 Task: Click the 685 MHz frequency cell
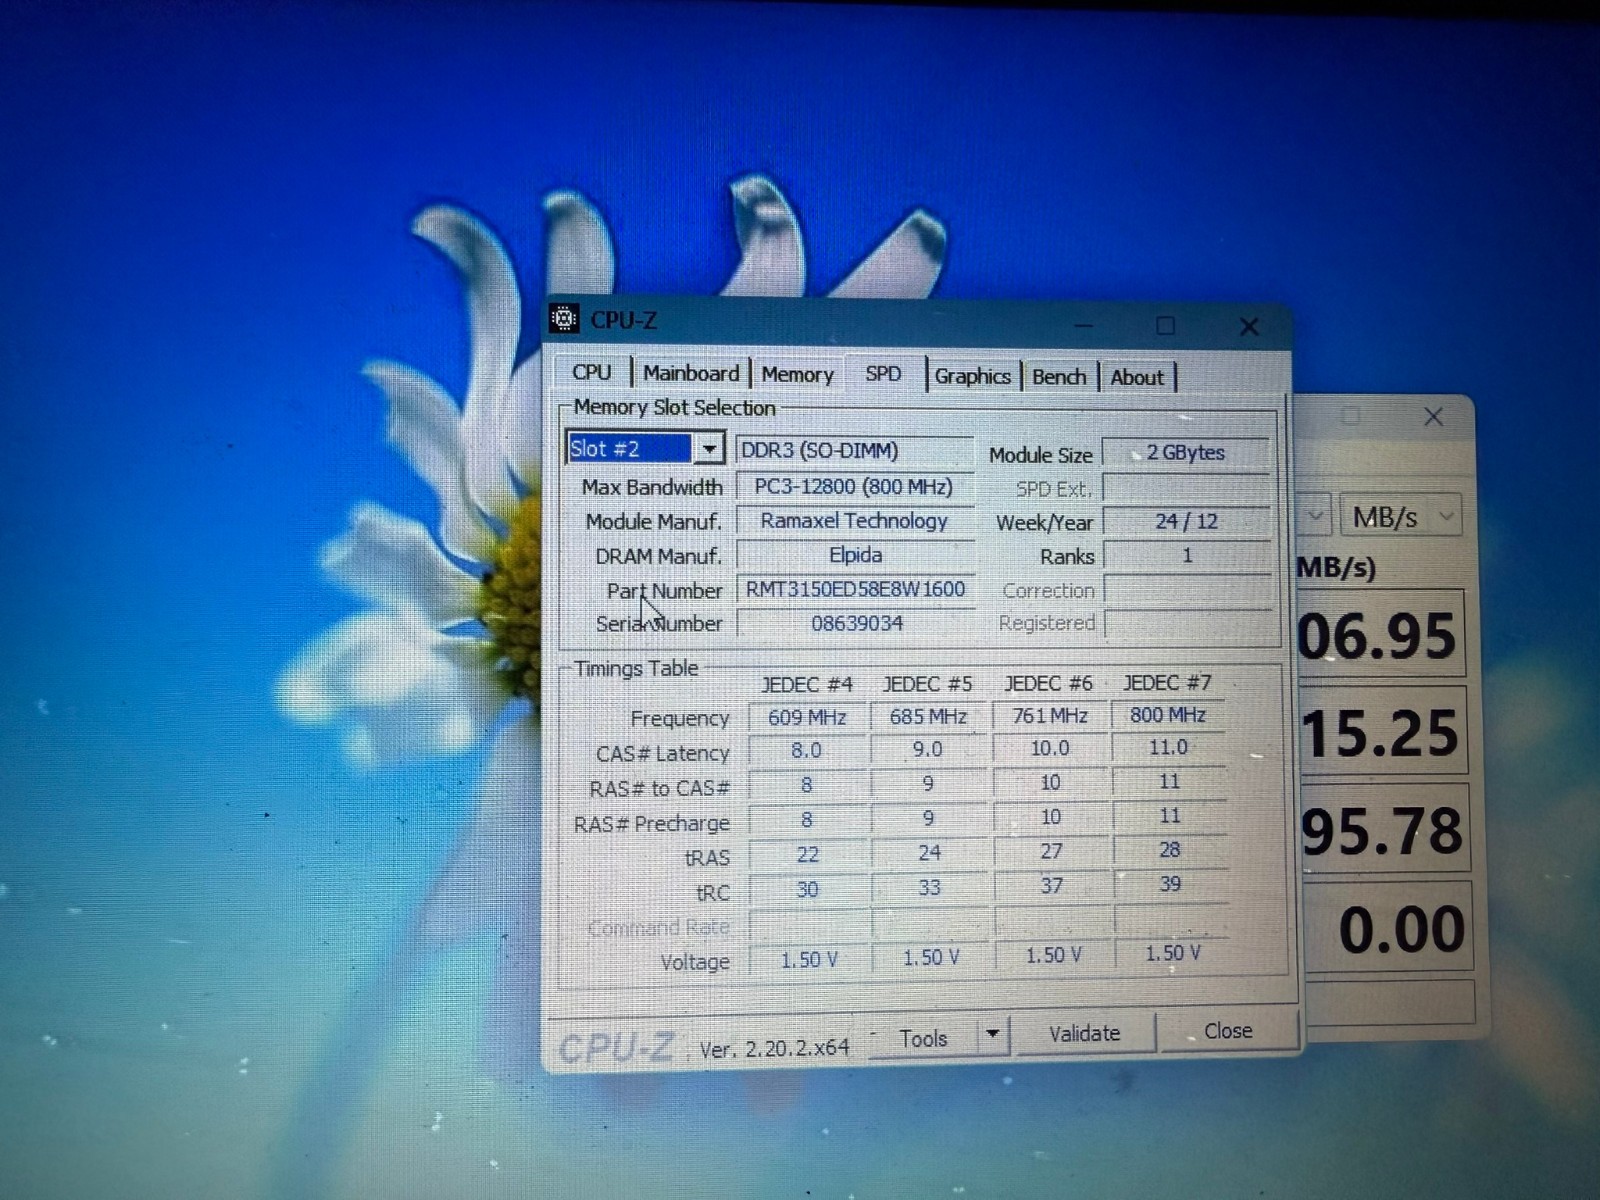point(928,717)
